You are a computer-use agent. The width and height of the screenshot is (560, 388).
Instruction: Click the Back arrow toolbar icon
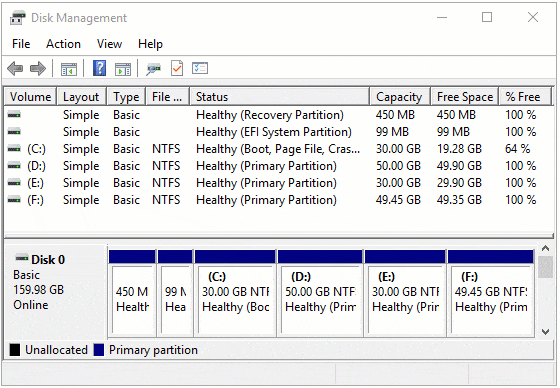pyautogui.click(x=15, y=68)
